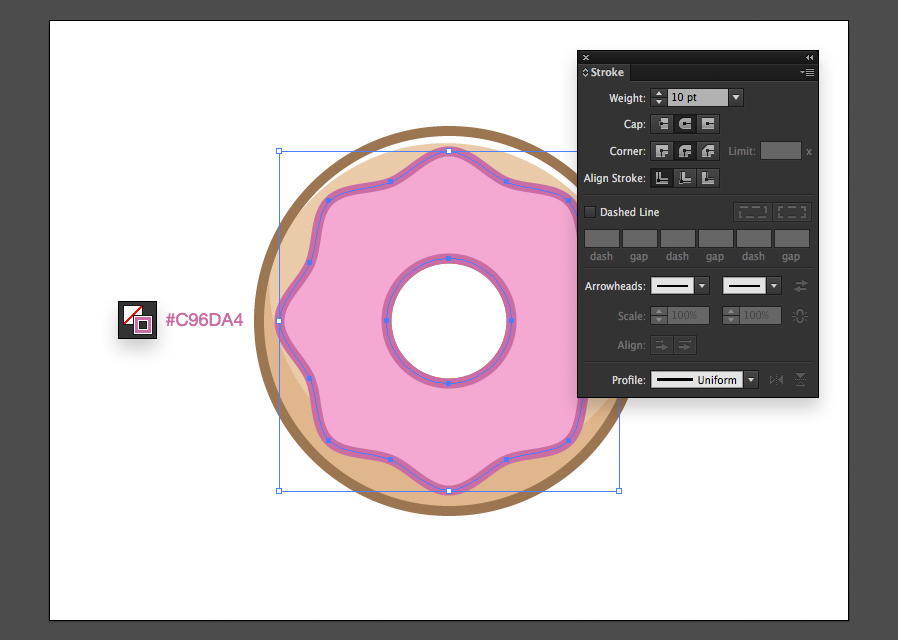The width and height of the screenshot is (898, 640).
Task: Cycle Stroke panel display options arrows
Action: pos(585,73)
